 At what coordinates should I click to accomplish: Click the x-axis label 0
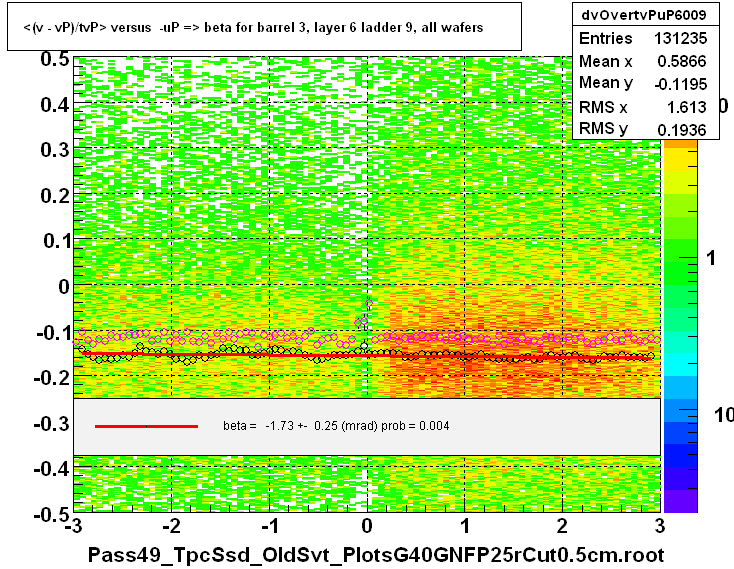pyautogui.click(x=367, y=526)
